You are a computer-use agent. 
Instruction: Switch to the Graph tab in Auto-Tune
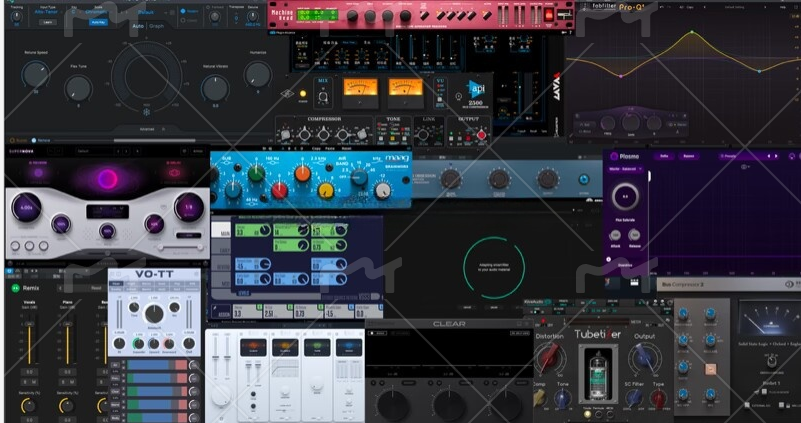click(157, 26)
